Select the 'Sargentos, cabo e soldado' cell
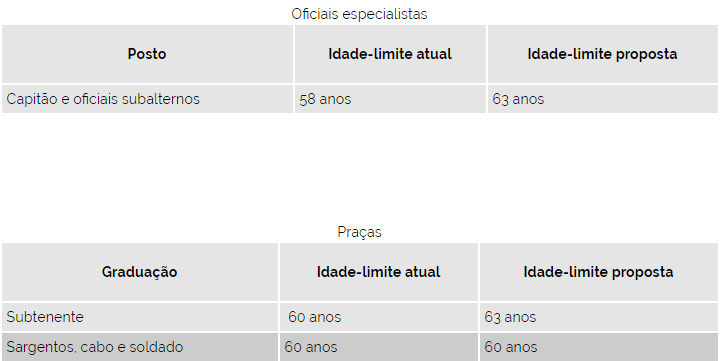The height and width of the screenshot is (361, 724). pyautogui.click(x=139, y=347)
